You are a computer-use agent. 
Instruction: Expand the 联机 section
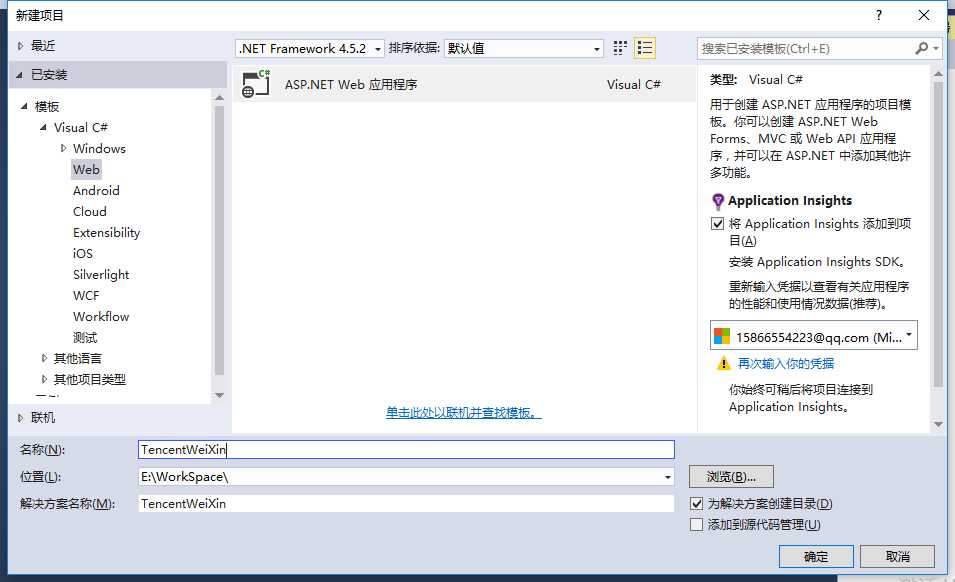click(20, 418)
